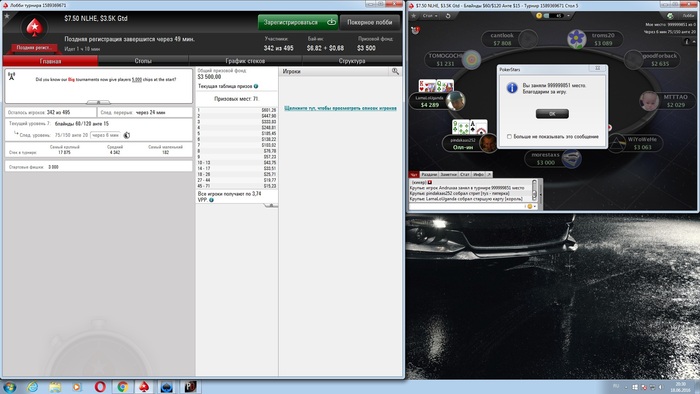Screen dimensions: 700x394
Task: Expand the dropdown arrow next to the coin counter
Action: tap(568, 16)
